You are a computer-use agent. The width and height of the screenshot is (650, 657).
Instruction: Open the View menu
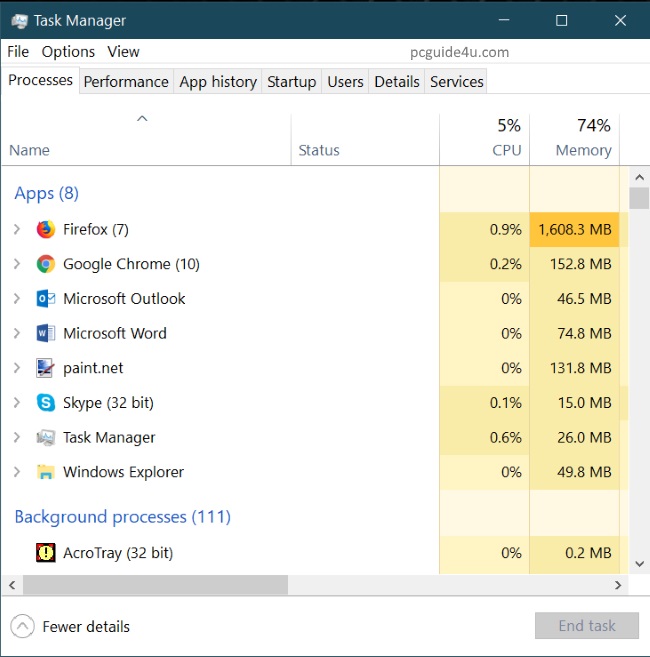[123, 52]
